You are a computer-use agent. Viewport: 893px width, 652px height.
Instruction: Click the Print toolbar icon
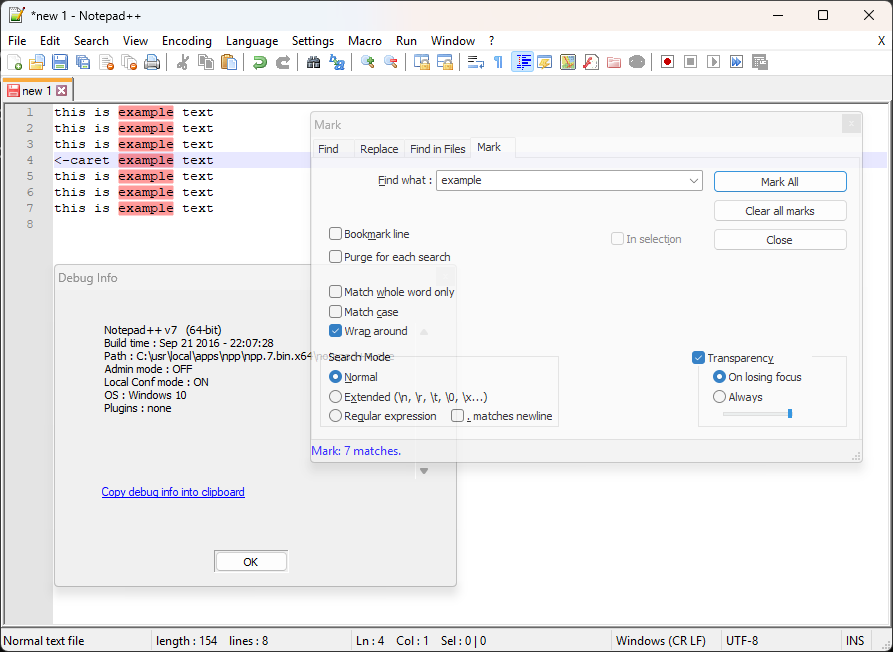click(152, 62)
